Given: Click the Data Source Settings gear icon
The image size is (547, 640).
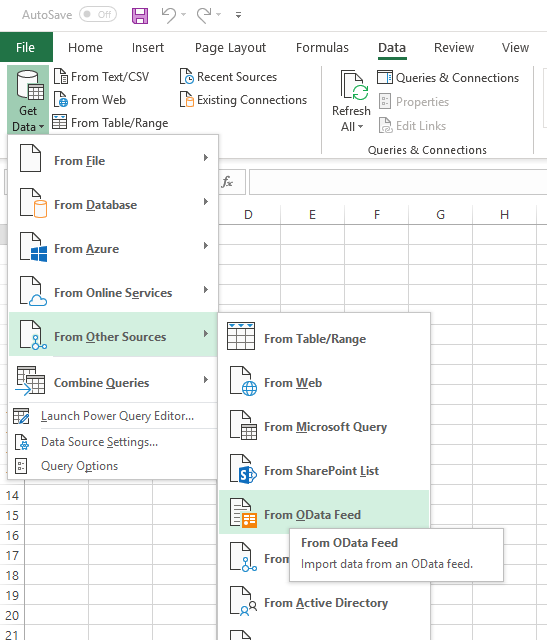Looking at the screenshot, I should pos(22,442).
